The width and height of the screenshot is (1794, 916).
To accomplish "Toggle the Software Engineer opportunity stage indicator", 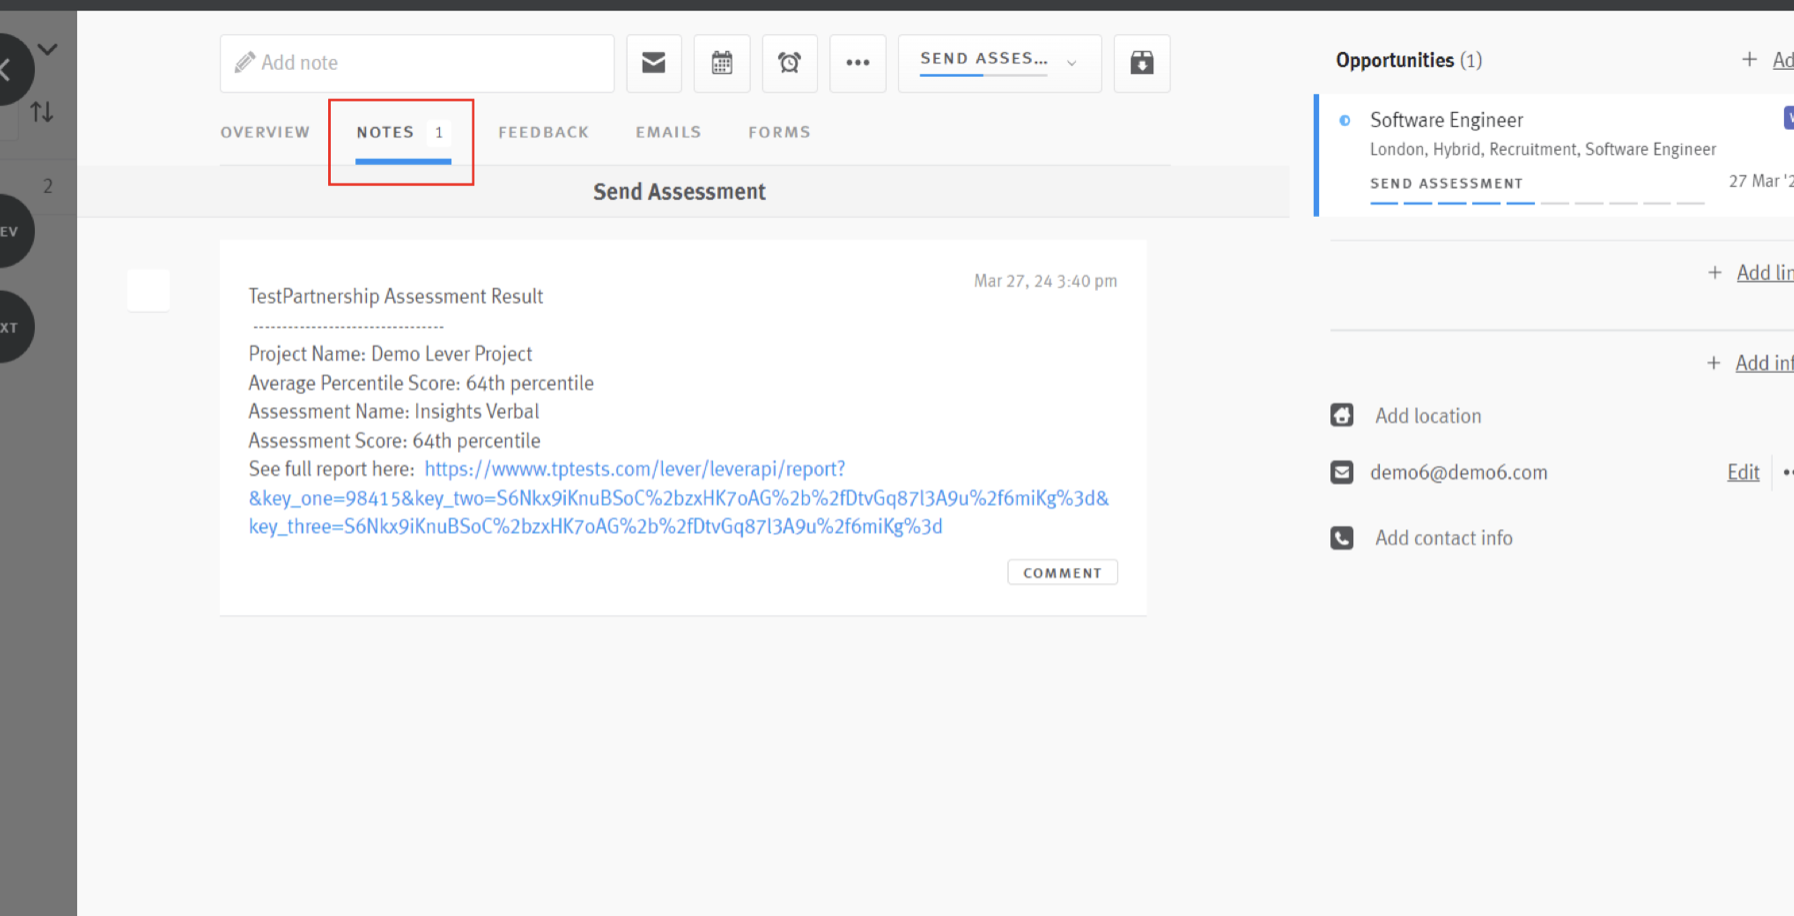I will [x=1346, y=120].
